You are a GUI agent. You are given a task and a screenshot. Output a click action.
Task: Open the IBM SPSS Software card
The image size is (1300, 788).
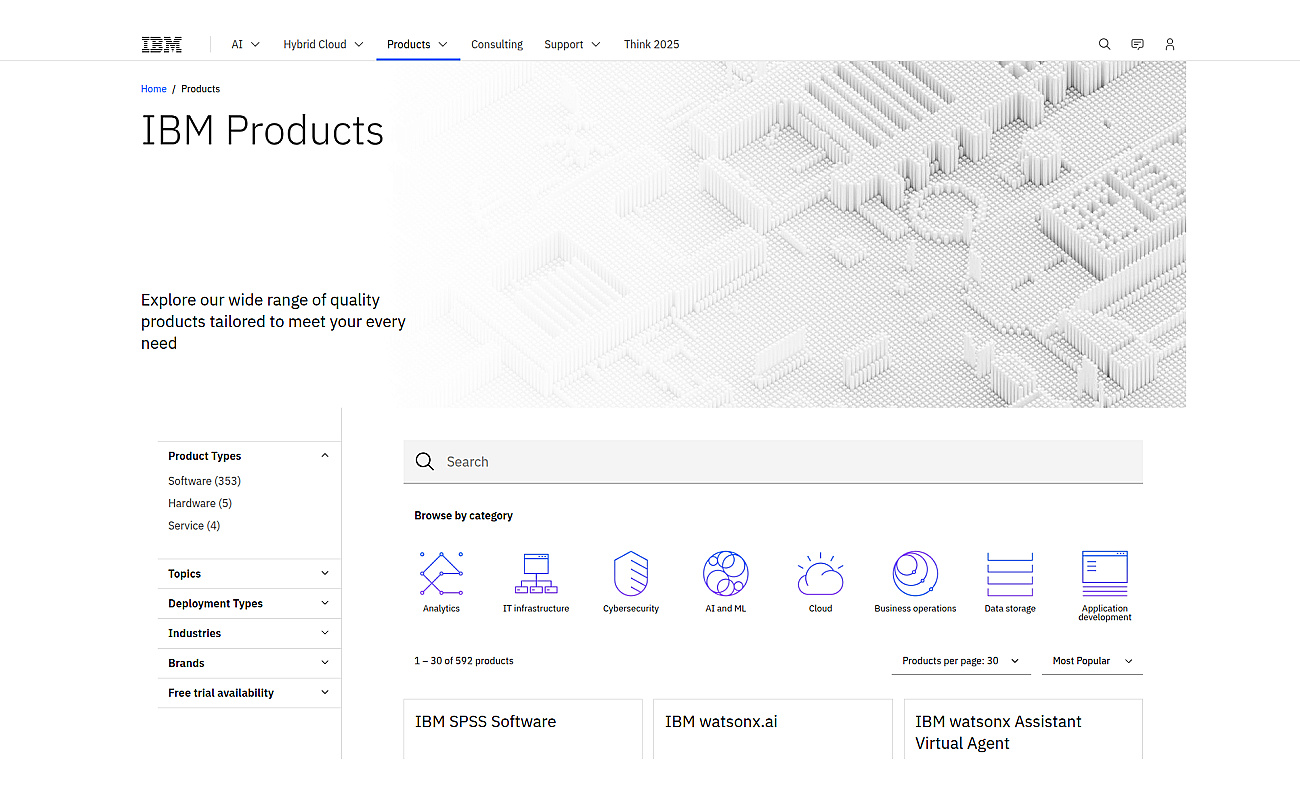point(523,729)
